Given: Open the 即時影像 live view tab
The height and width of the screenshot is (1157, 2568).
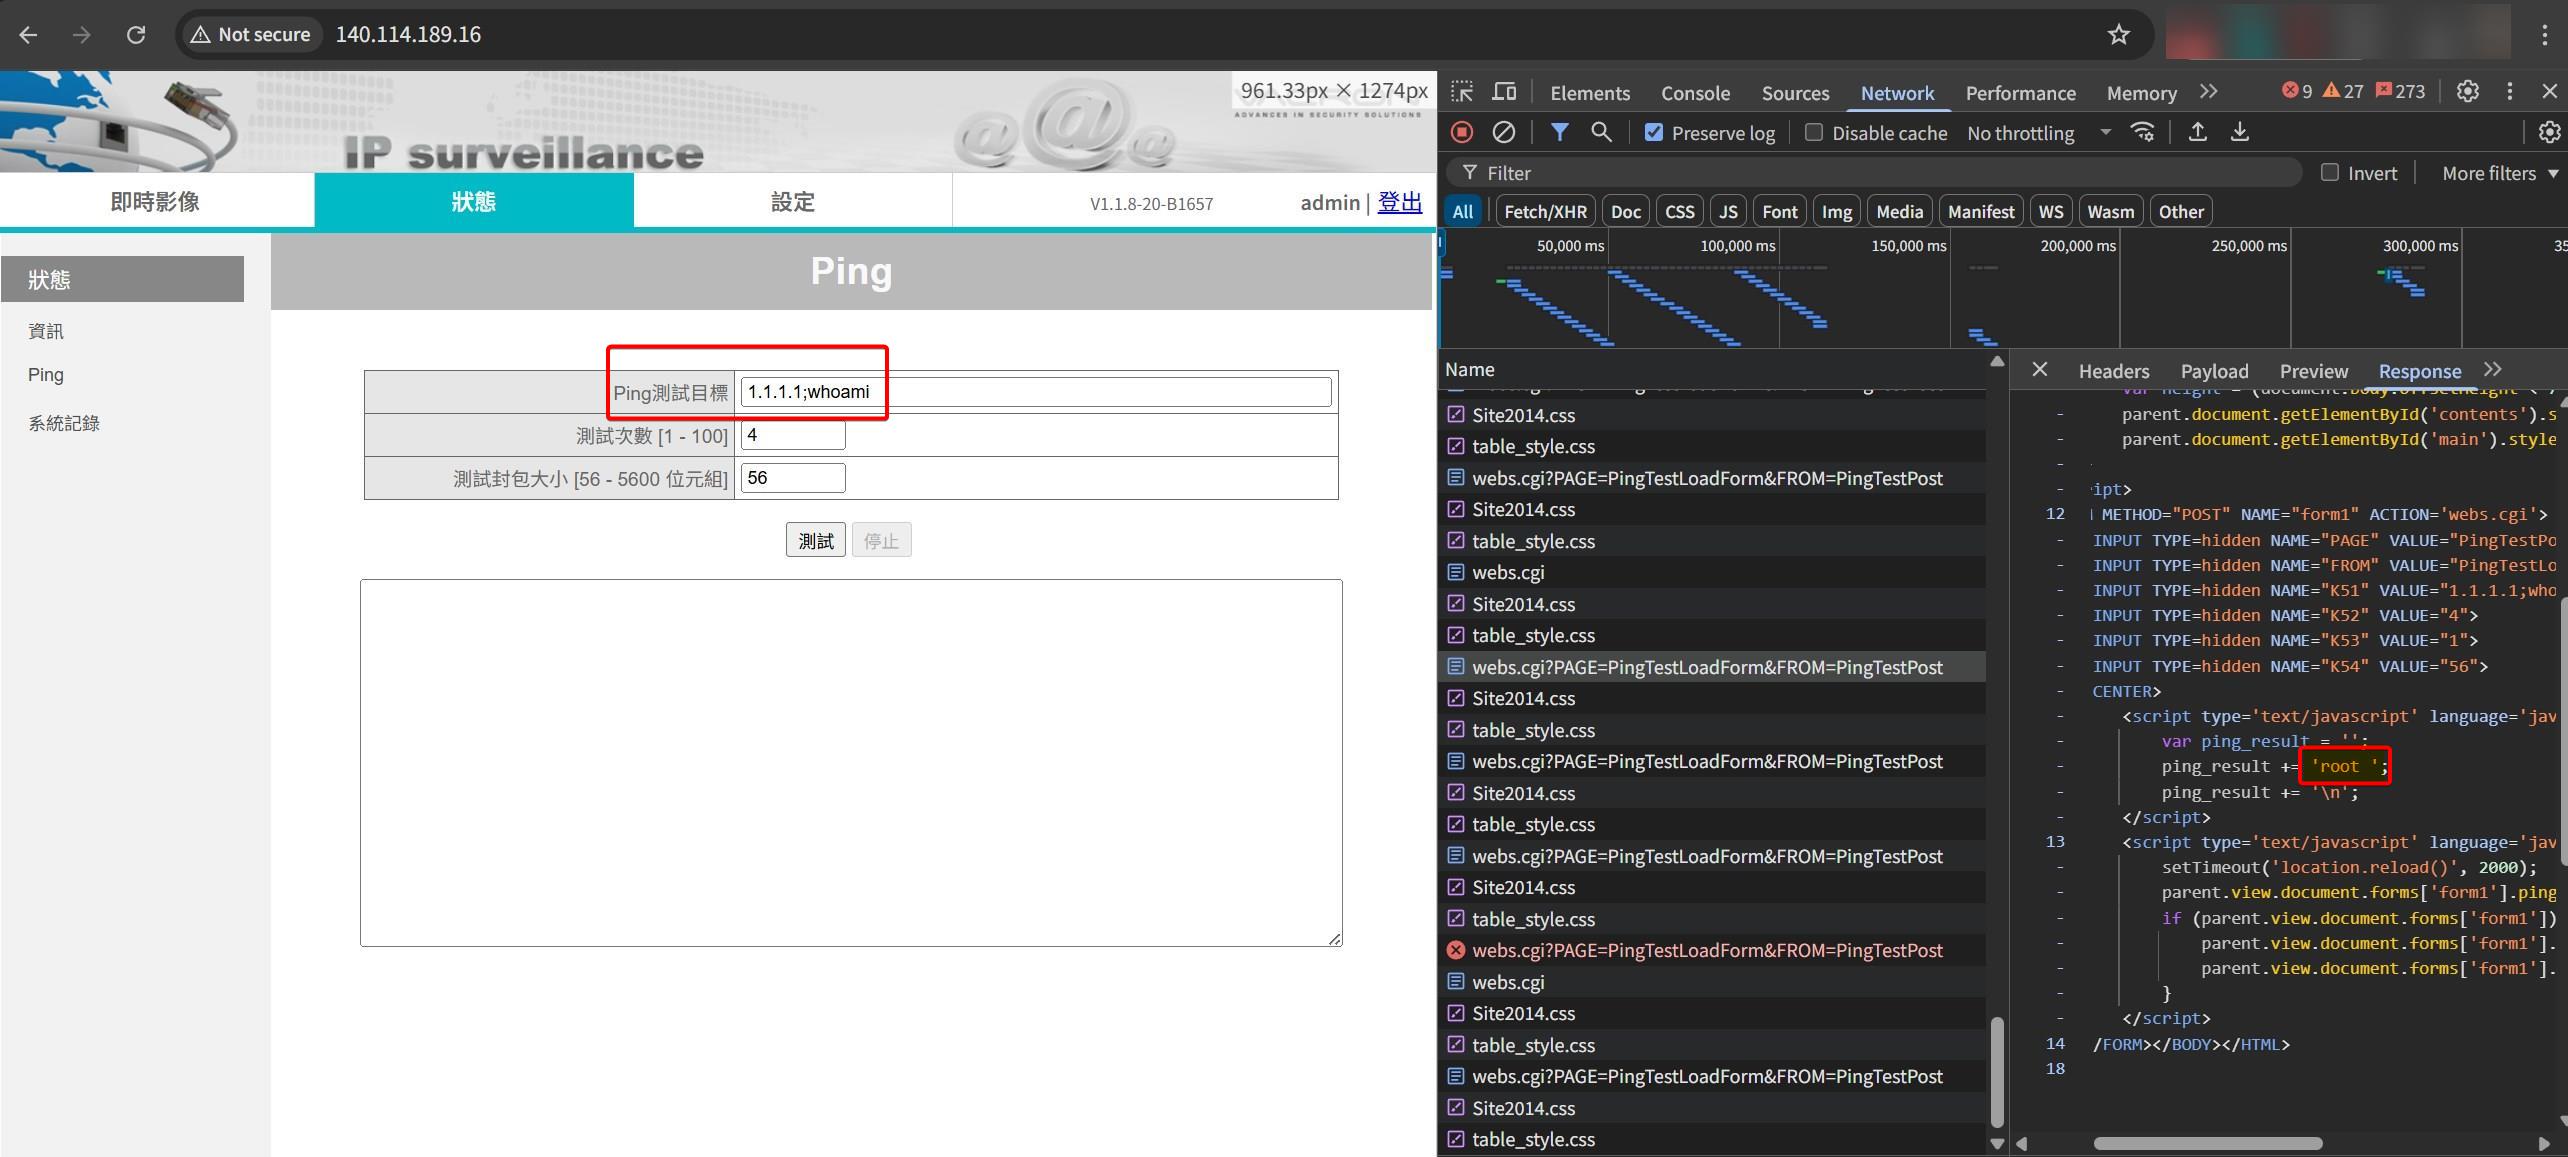Looking at the screenshot, I should 155,202.
